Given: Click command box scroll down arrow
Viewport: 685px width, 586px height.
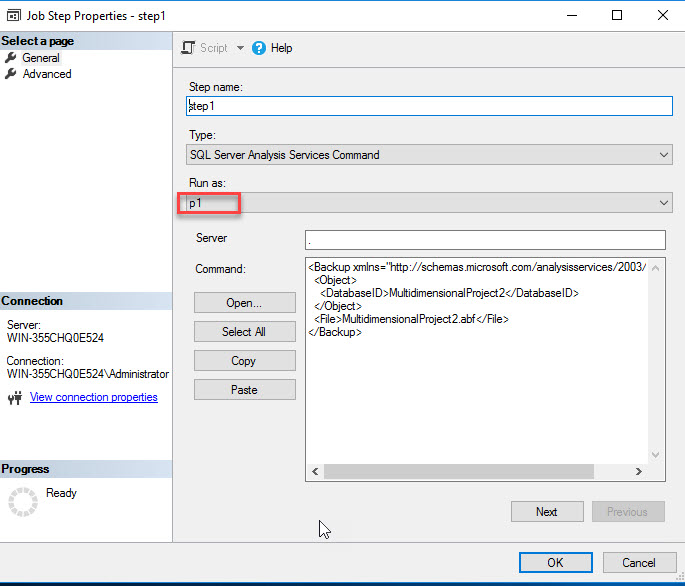Looking at the screenshot, I should pyautogui.click(x=655, y=454).
